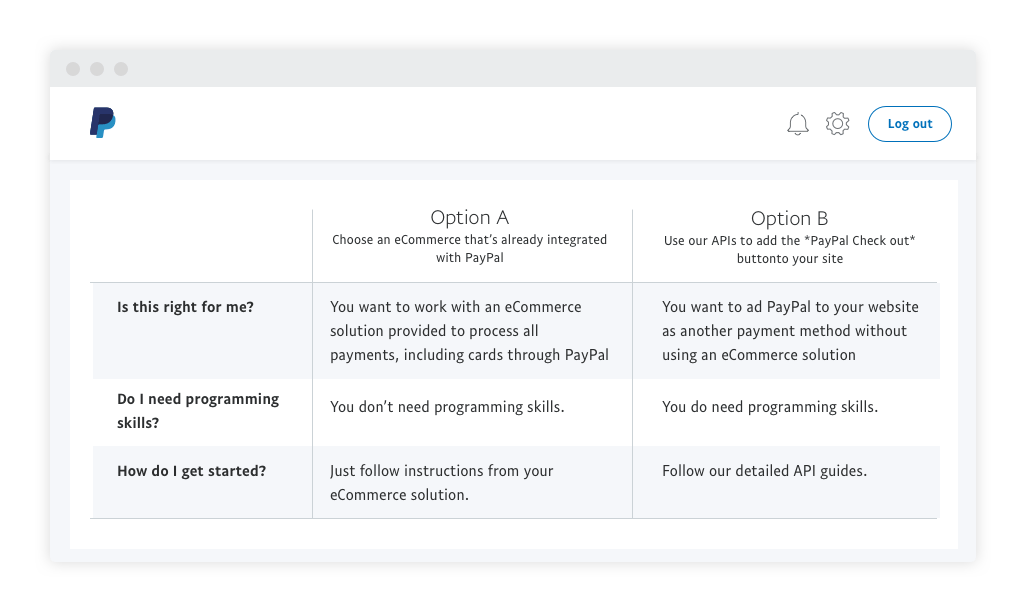Select the Option B column heading

pyautogui.click(x=789, y=218)
